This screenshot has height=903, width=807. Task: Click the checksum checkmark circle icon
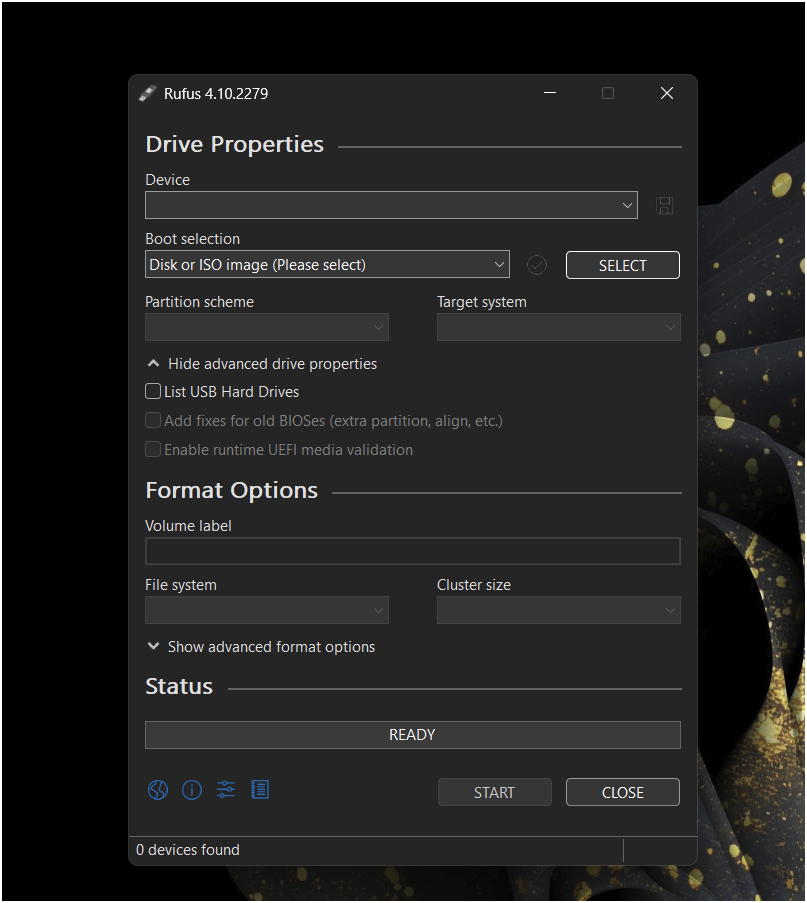pyautogui.click(x=537, y=265)
